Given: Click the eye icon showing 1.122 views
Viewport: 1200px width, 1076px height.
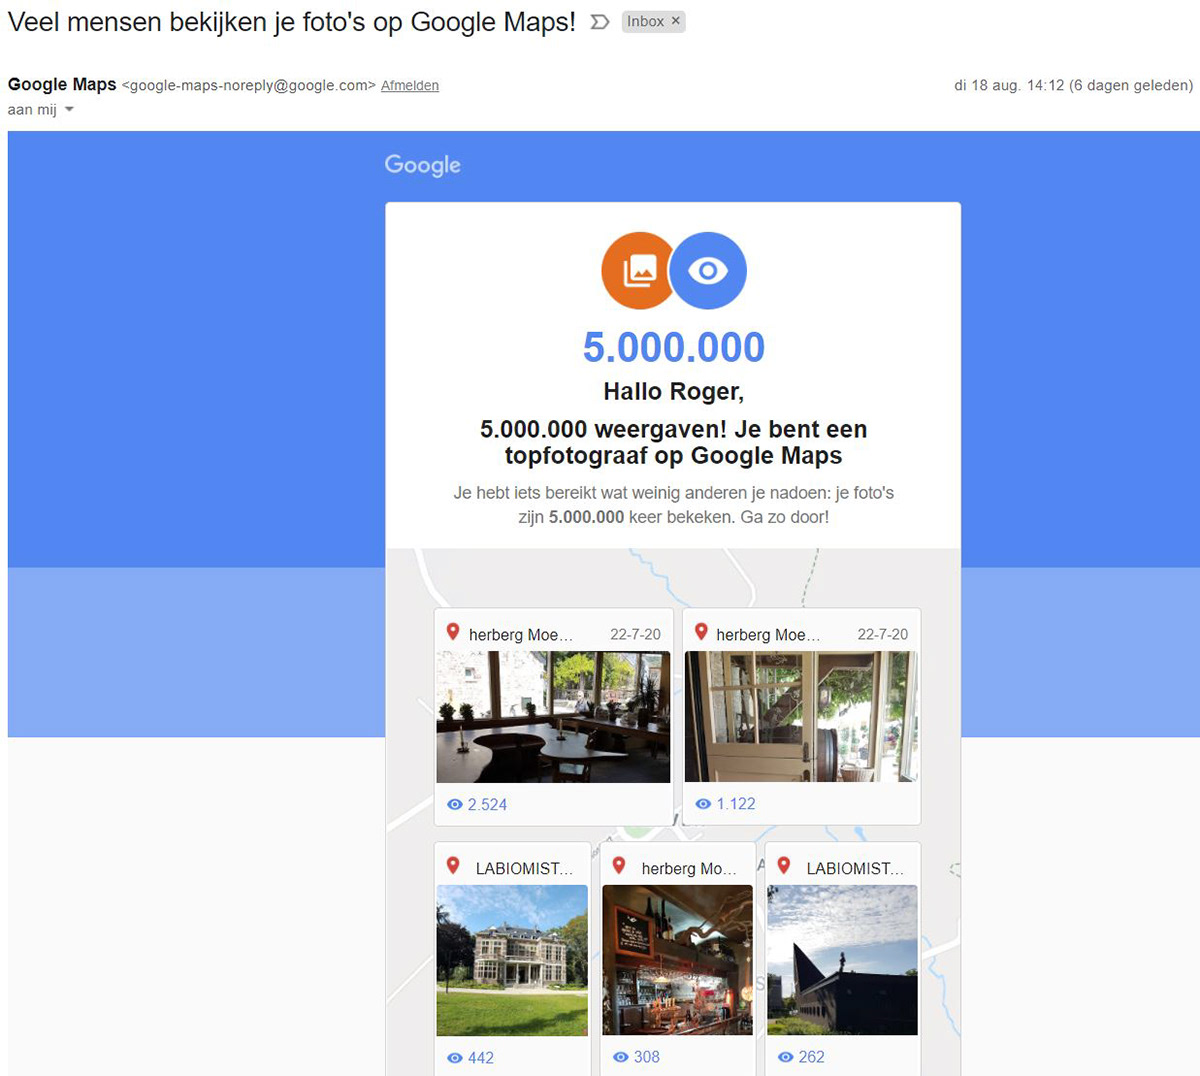Looking at the screenshot, I should [702, 803].
